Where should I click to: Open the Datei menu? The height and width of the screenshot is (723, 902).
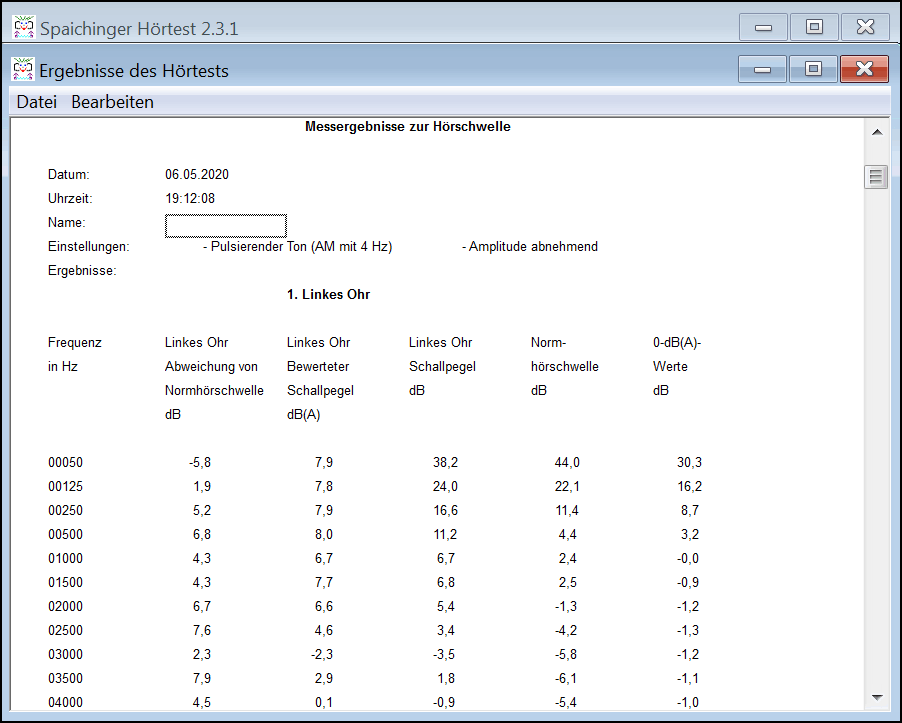(37, 102)
